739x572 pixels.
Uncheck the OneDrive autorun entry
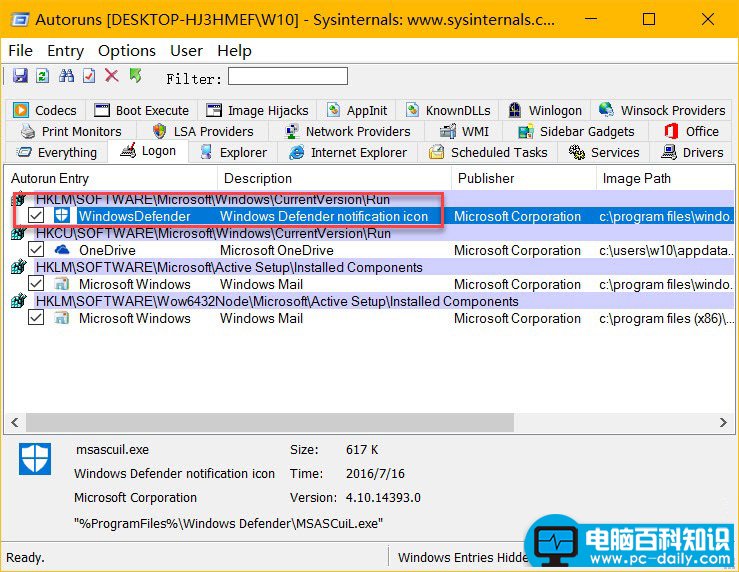click(x=36, y=250)
